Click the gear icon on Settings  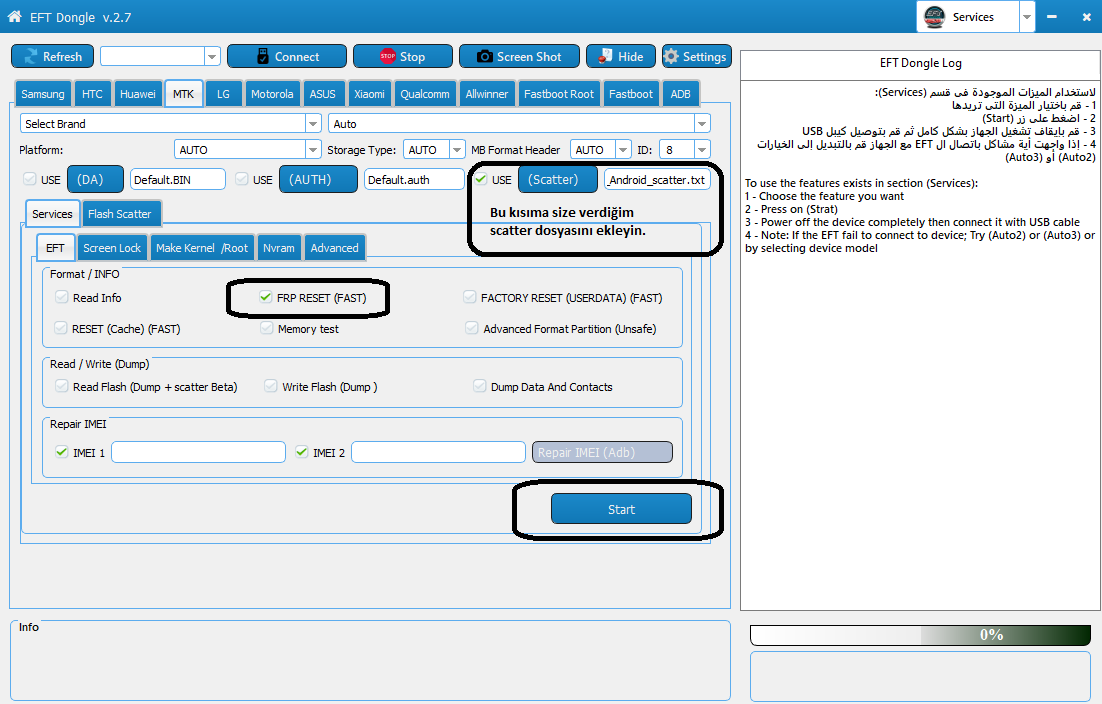(671, 56)
